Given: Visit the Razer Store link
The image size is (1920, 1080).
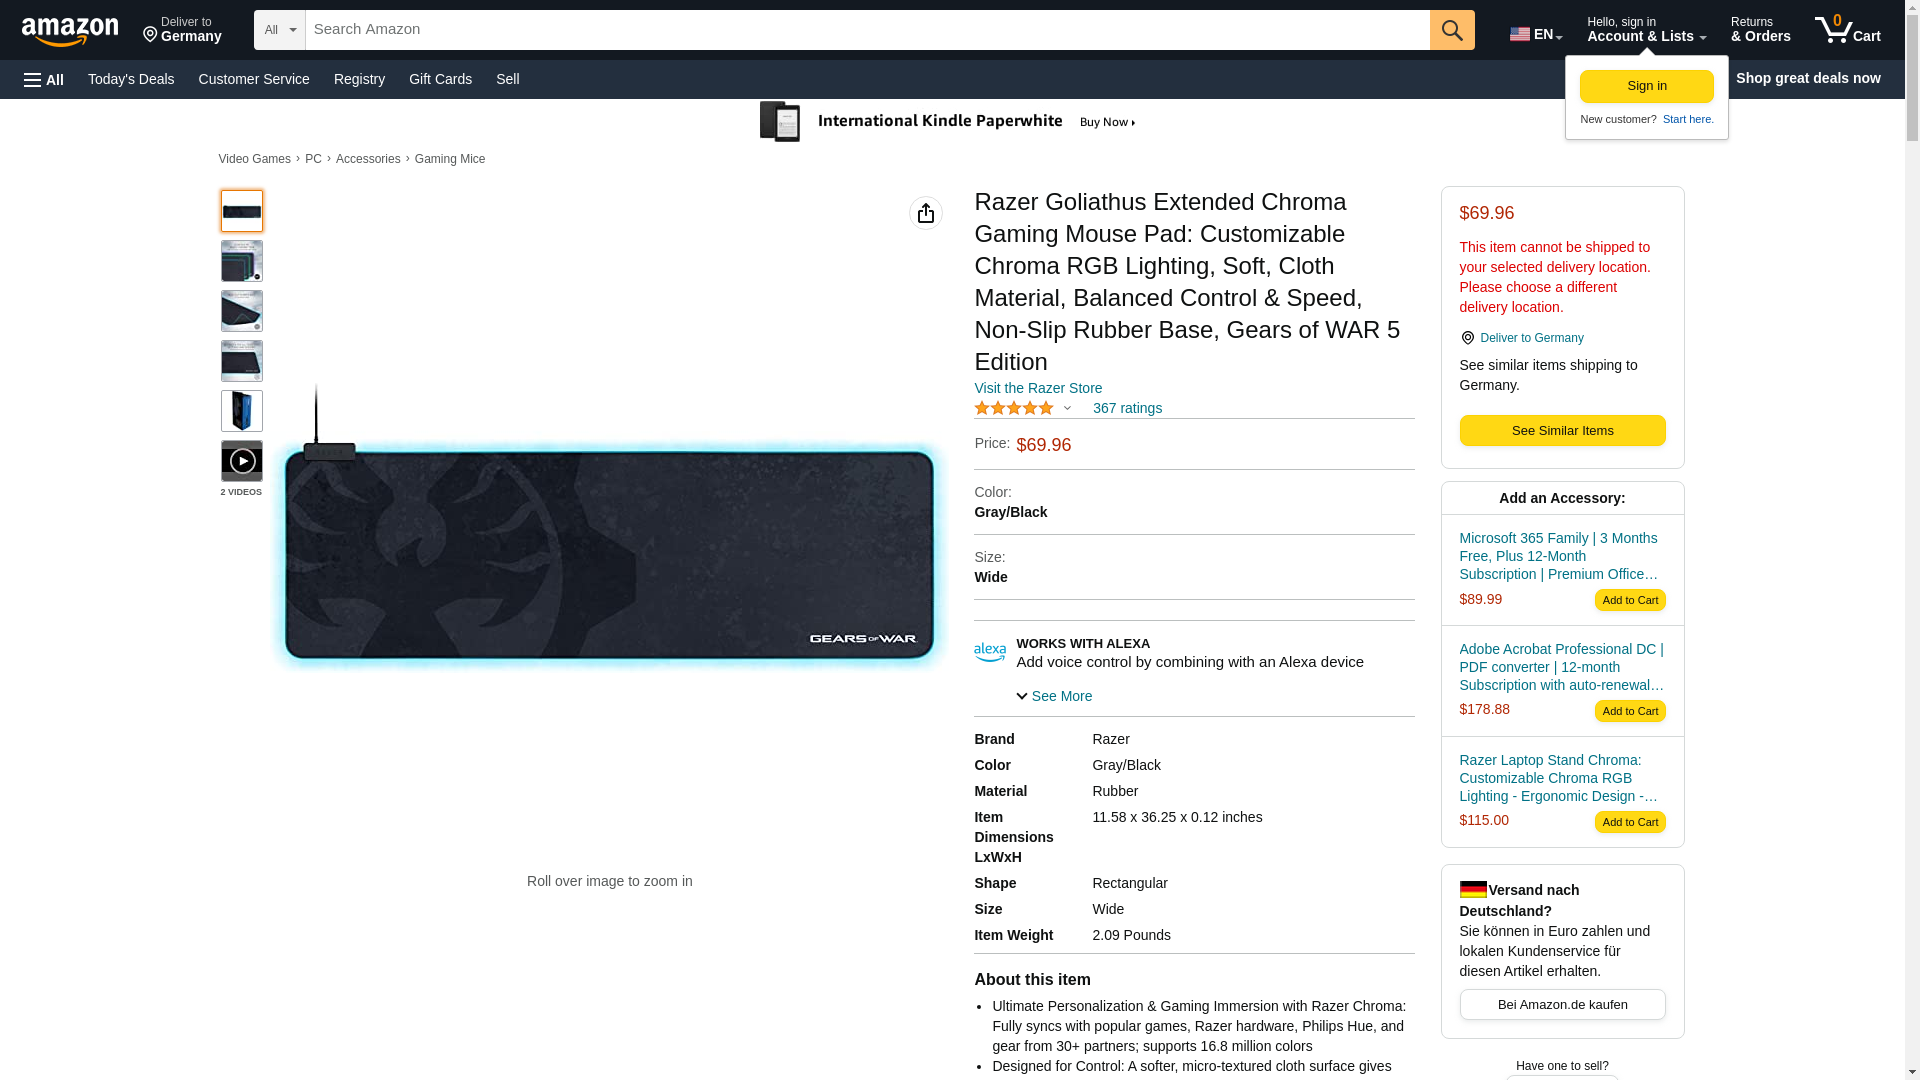Looking at the screenshot, I should [1038, 388].
